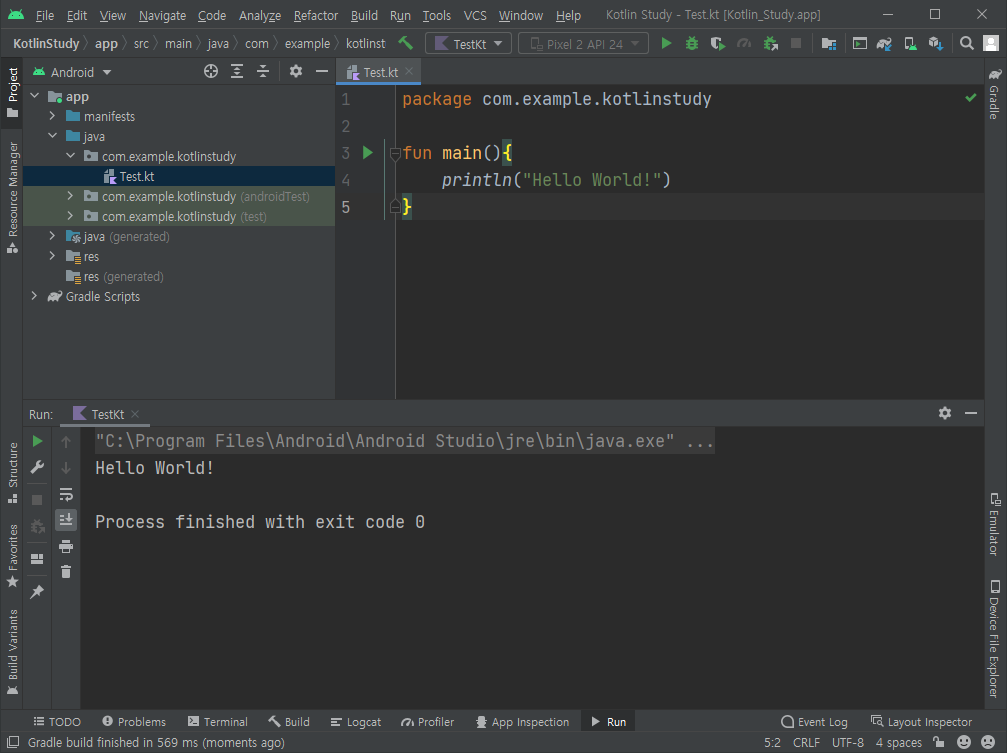Open run configuration wrench in Run panel
The image size is (1007, 753).
point(37,467)
